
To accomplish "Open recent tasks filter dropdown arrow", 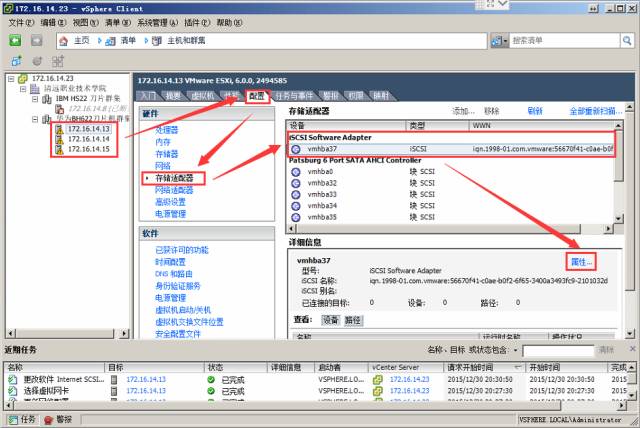I will (x=516, y=350).
